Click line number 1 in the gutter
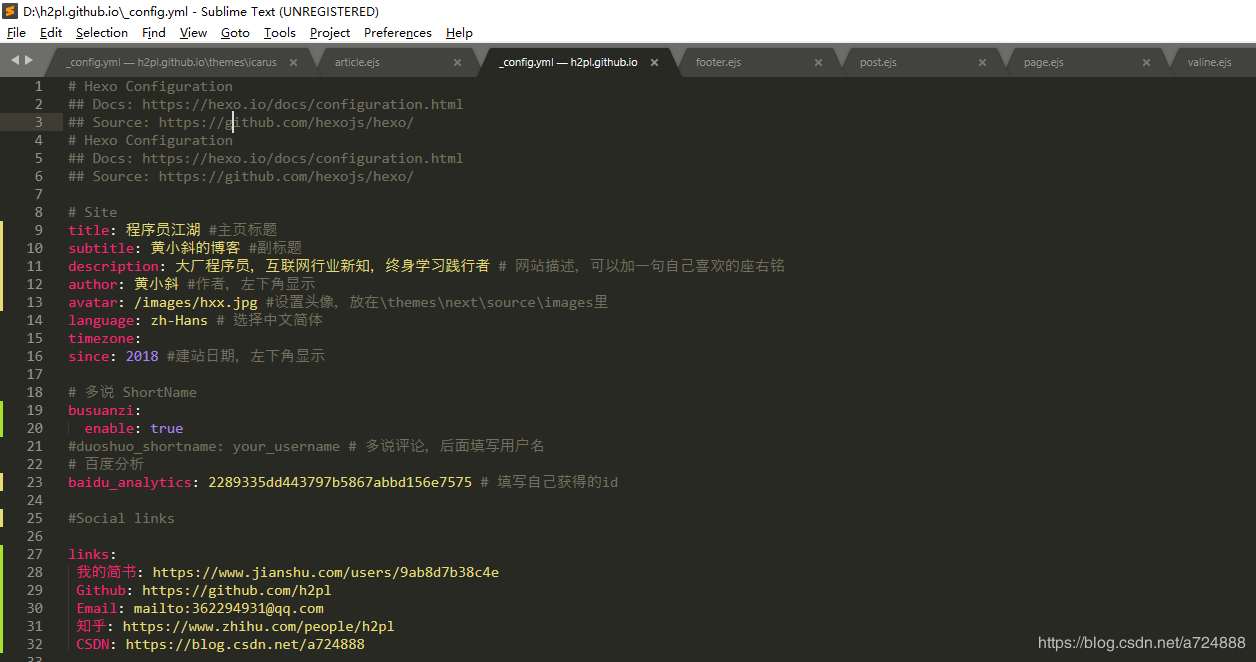This screenshot has height=662, width=1256. tap(39, 86)
